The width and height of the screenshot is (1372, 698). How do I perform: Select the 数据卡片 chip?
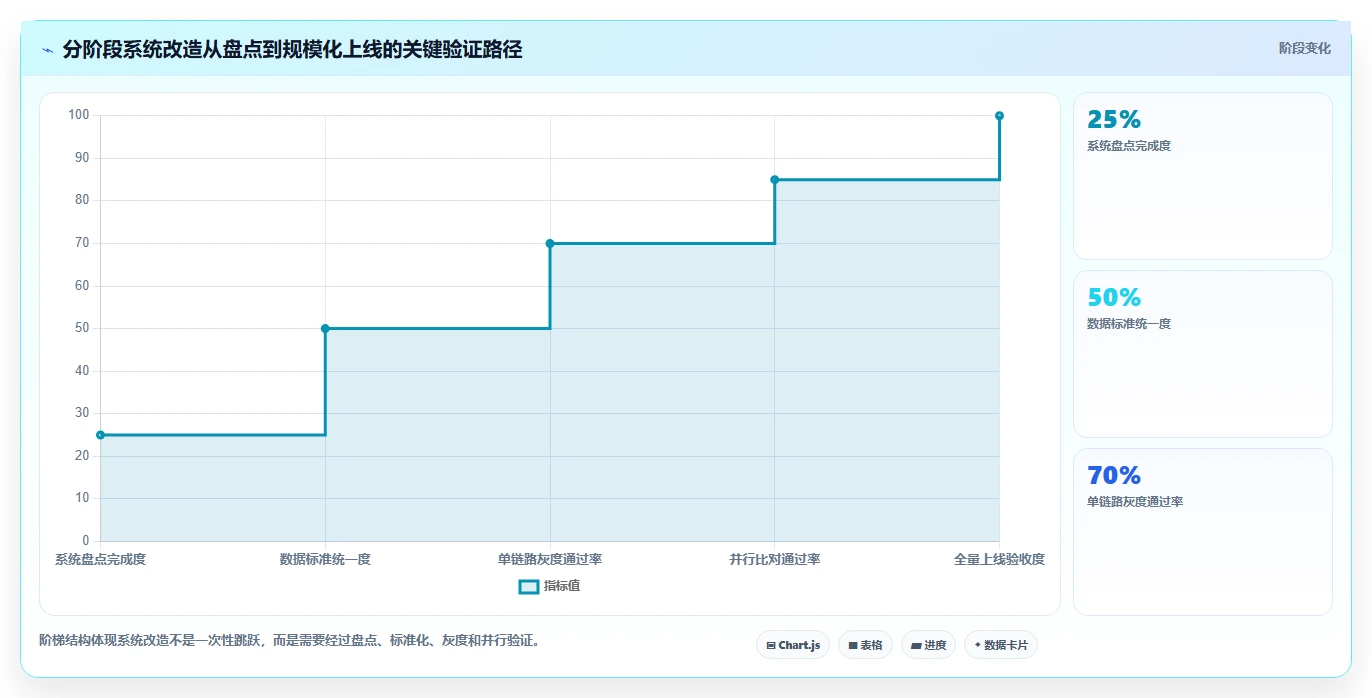(x=1001, y=645)
